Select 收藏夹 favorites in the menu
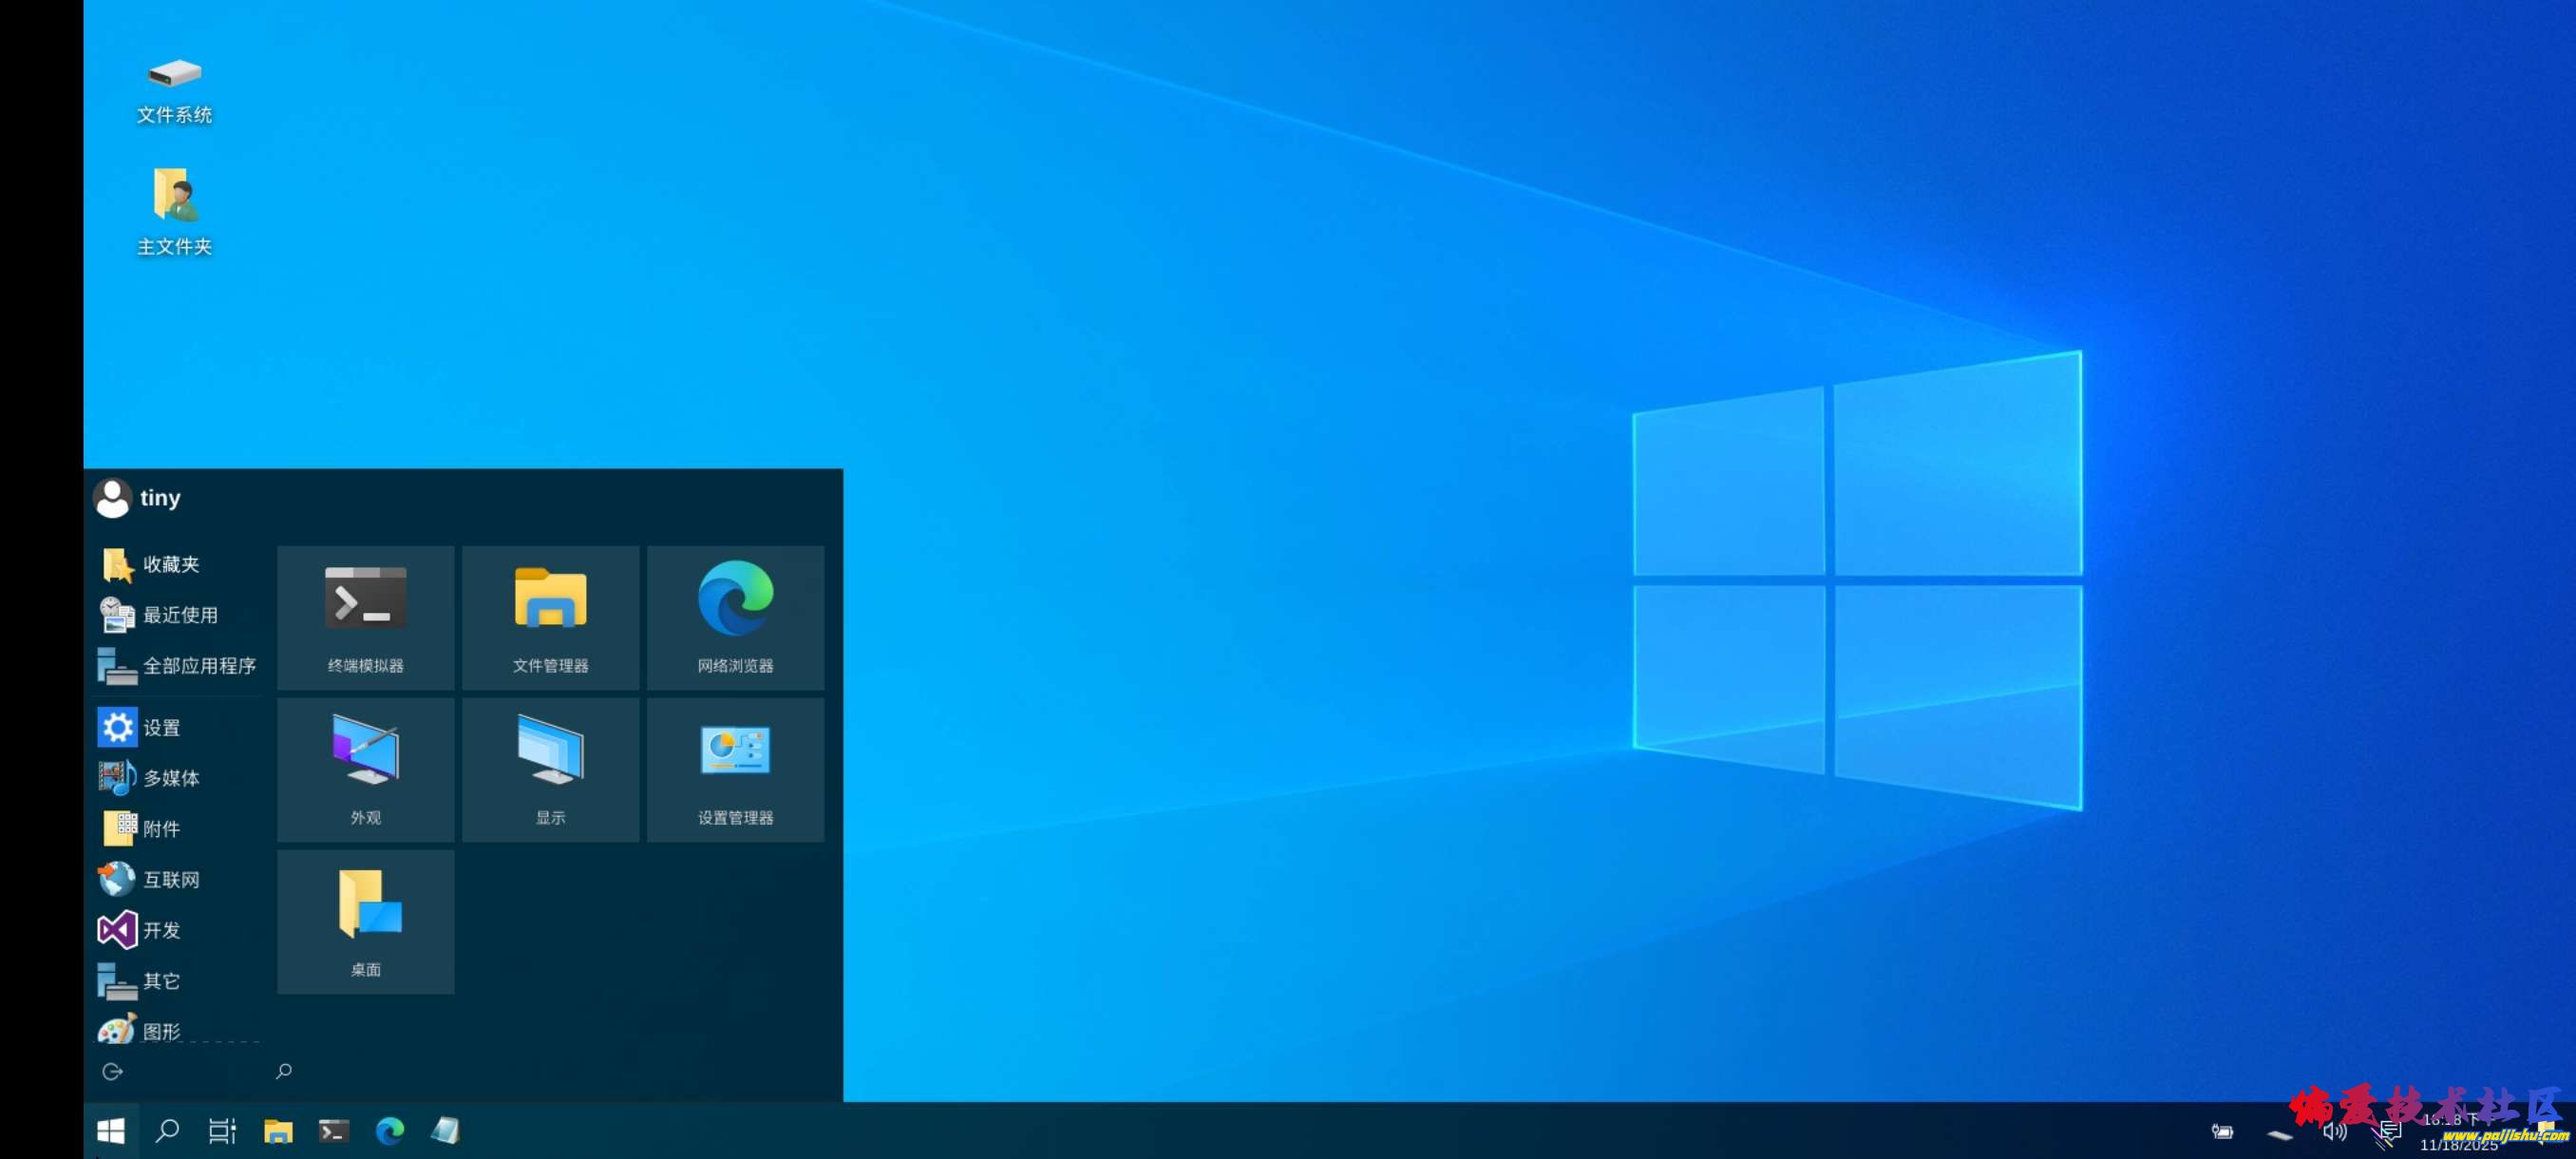The width and height of the screenshot is (2576, 1159). (170, 564)
